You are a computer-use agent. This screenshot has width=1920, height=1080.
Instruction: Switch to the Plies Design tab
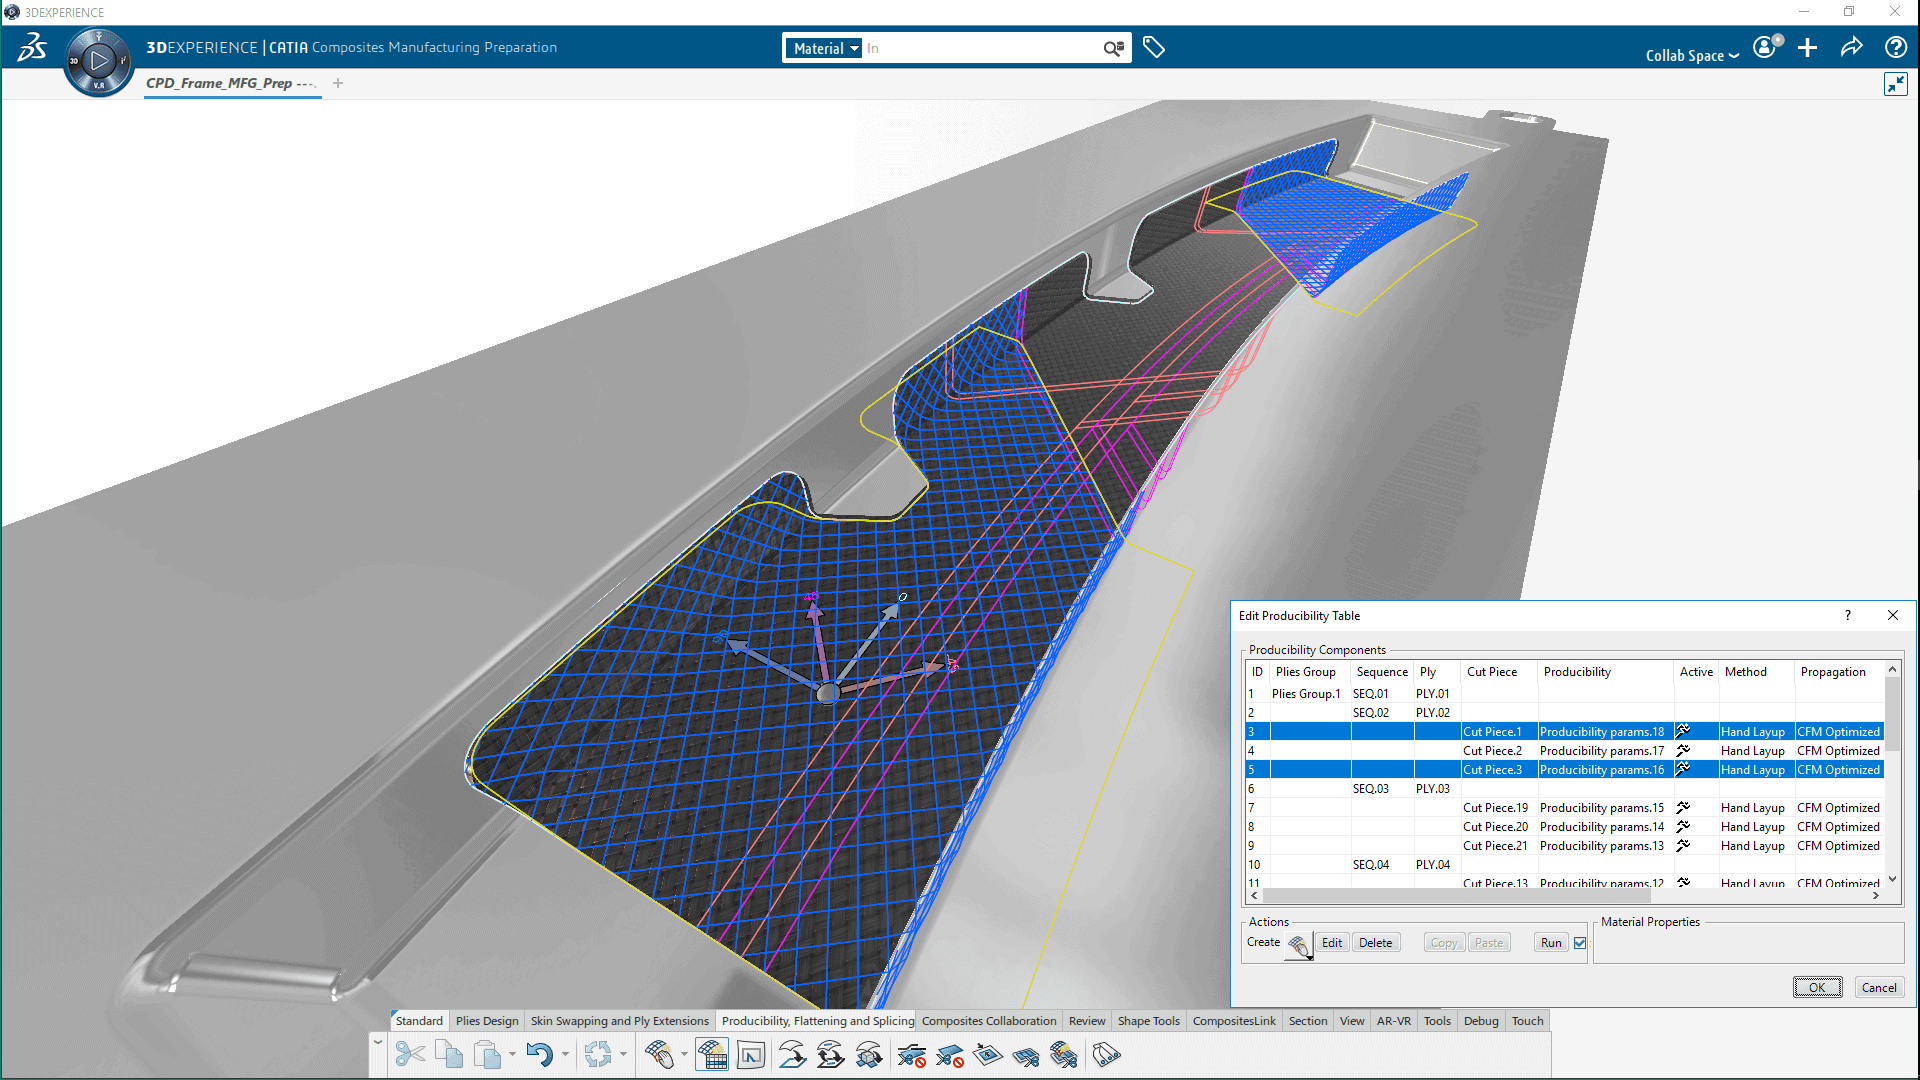[487, 1021]
